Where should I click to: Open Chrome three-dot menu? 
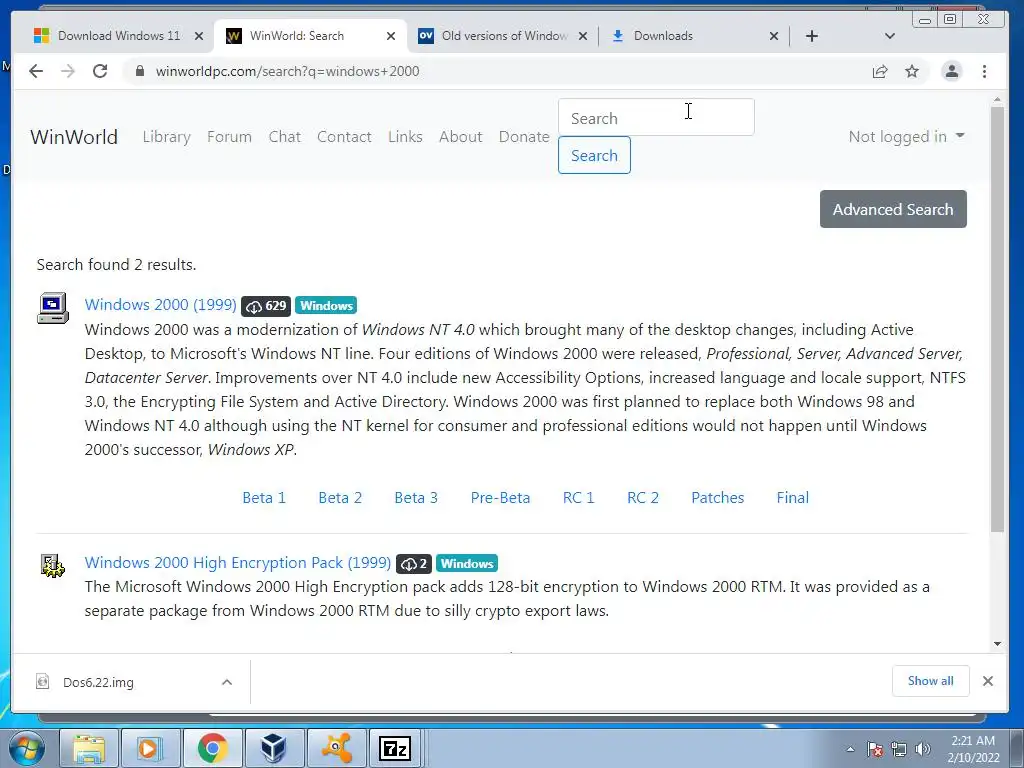(x=984, y=71)
